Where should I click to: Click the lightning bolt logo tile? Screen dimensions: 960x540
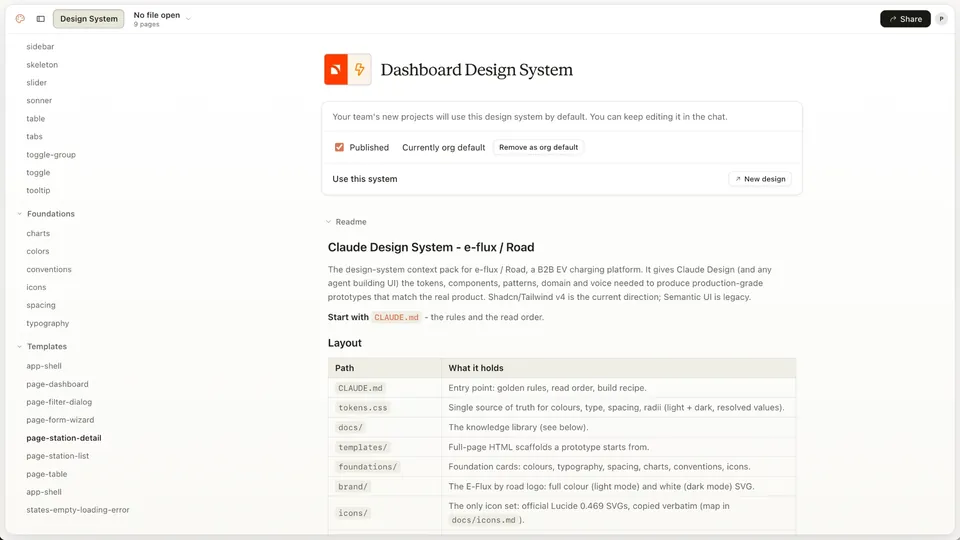tap(359, 69)
